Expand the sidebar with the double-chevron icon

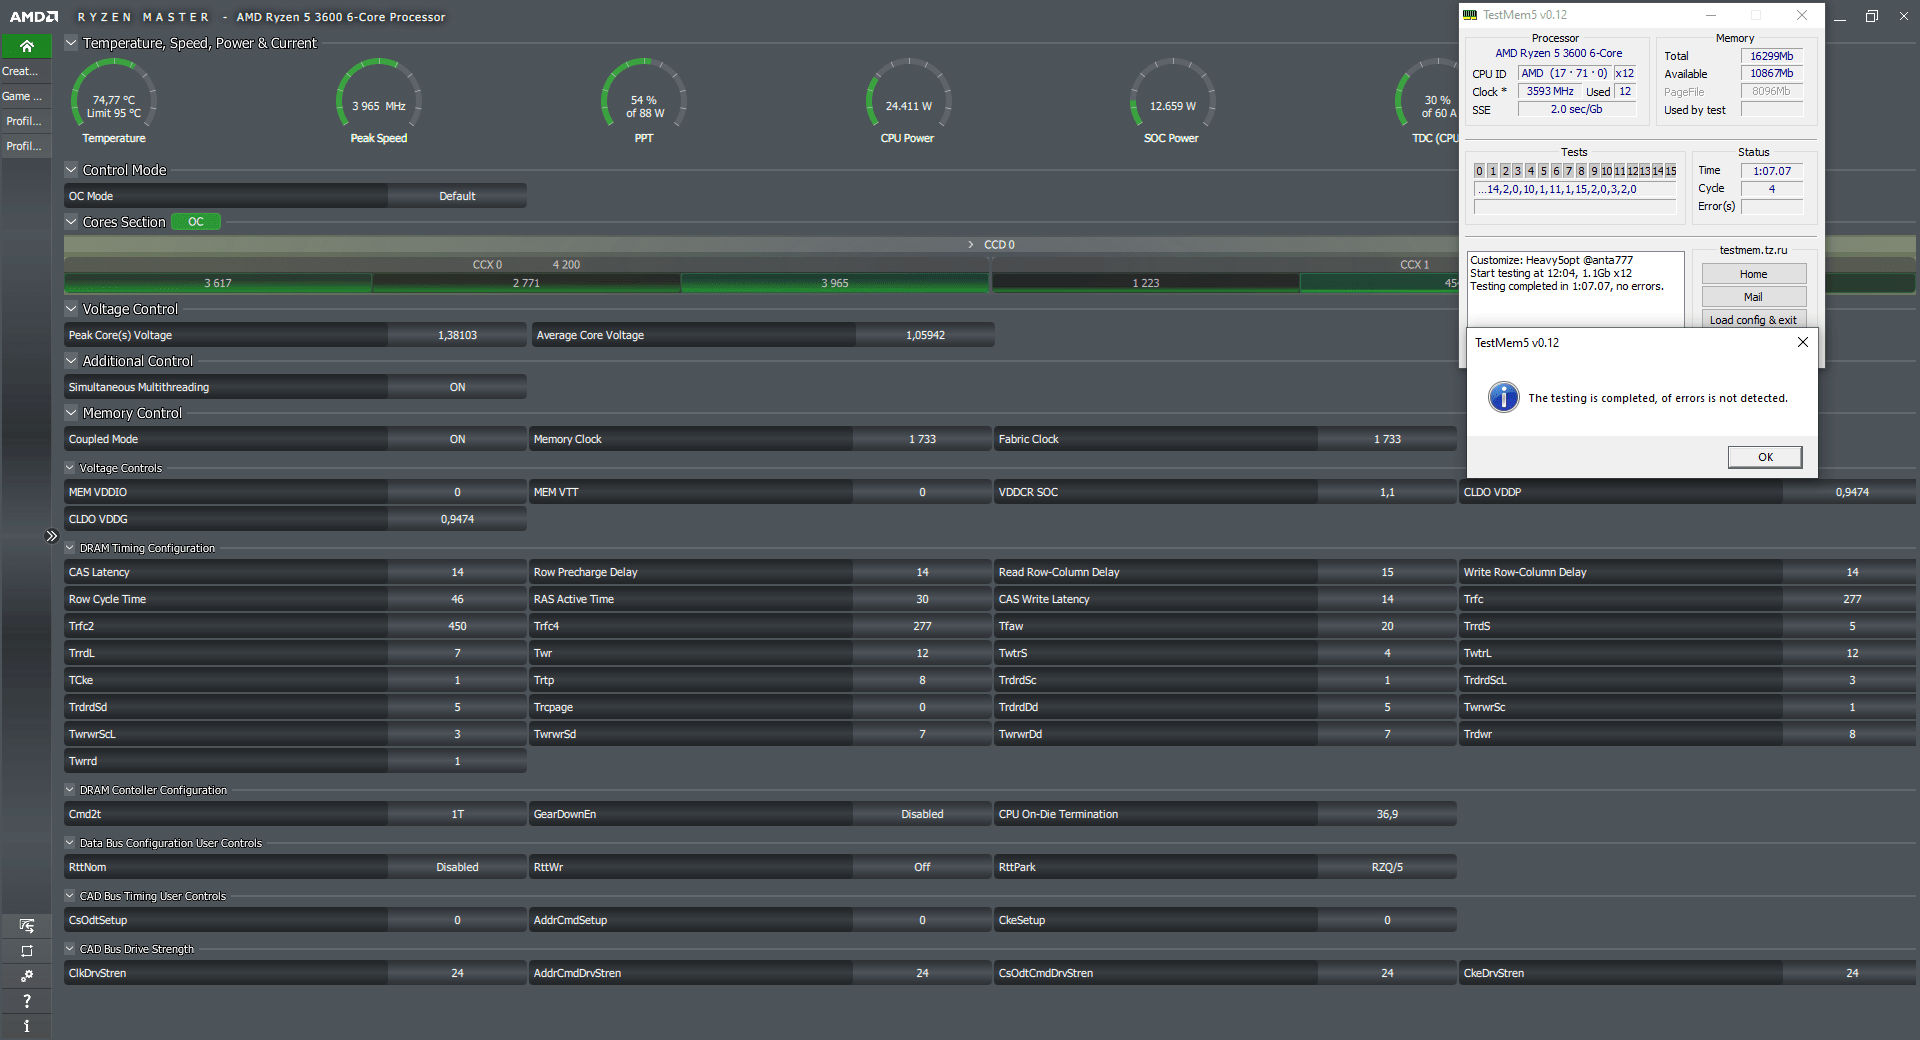tap(52, 536)
